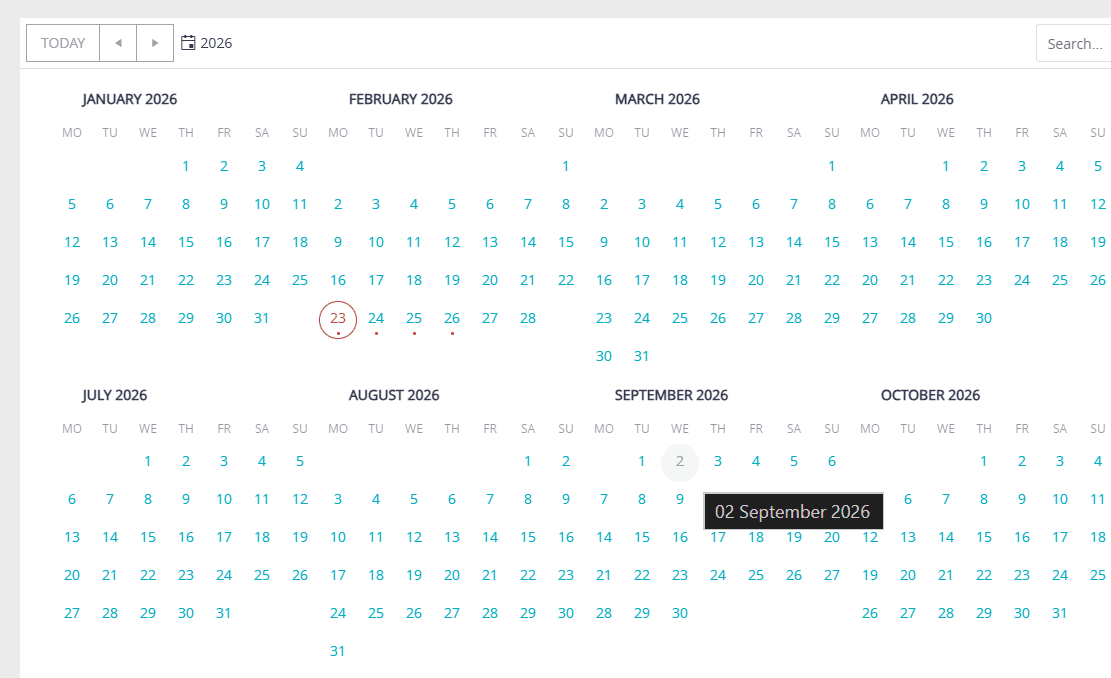This screenshot has width=1111, height=678.
Task: Select July 22
Action: pos(147,575)
